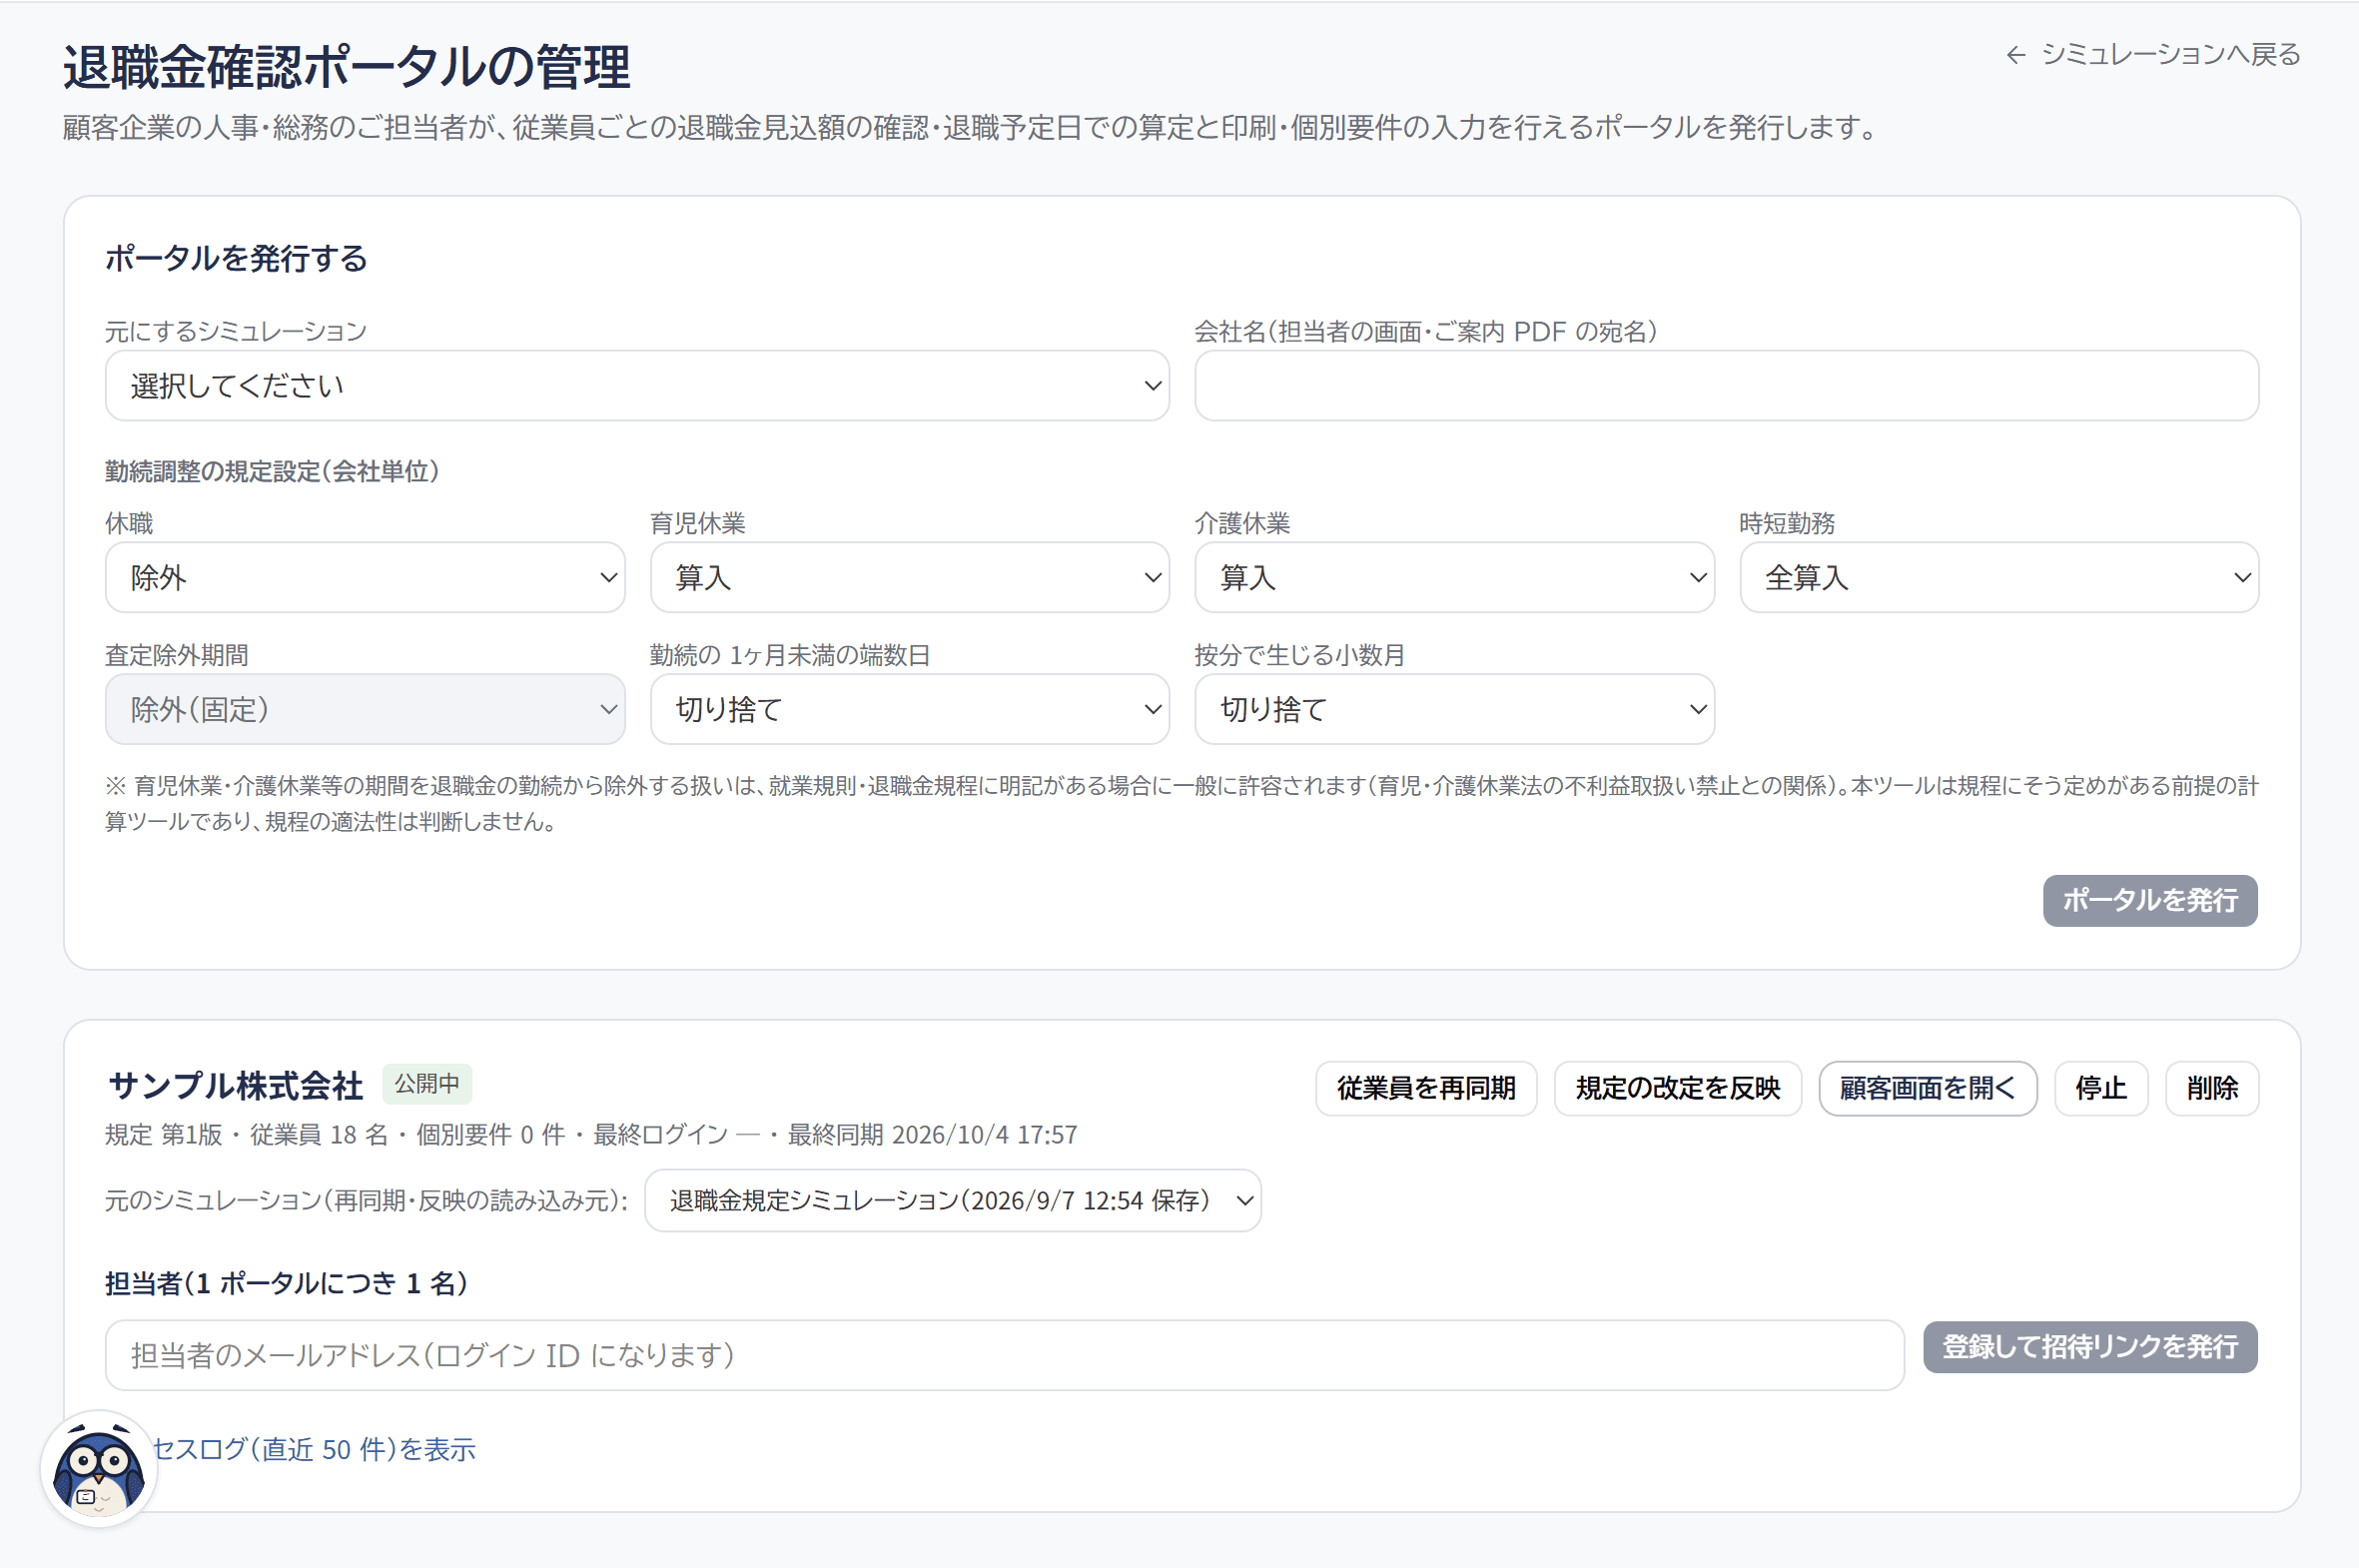Click the 顧客画面を開く button
Screen dimensions: 2359x1568
click(1928, 1088)
